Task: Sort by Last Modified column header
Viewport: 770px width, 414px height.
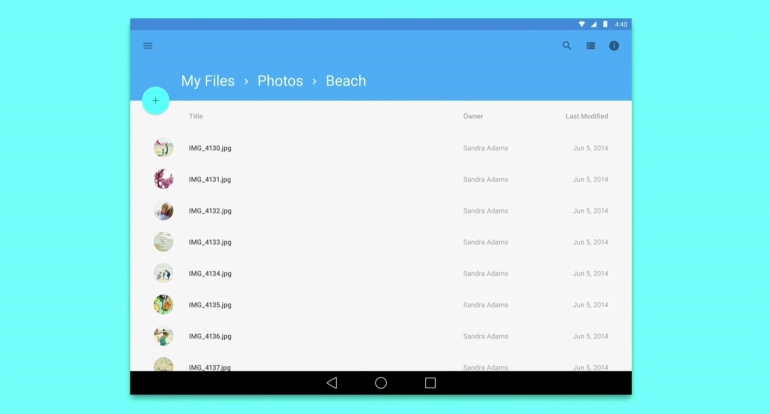Action: pyautogui.click(x=586, y=116)
